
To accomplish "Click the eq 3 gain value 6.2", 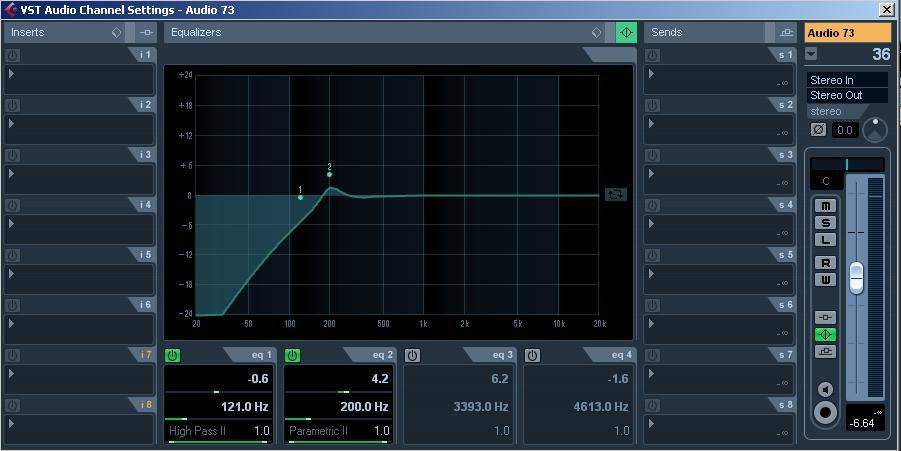I will click(500, 379).
